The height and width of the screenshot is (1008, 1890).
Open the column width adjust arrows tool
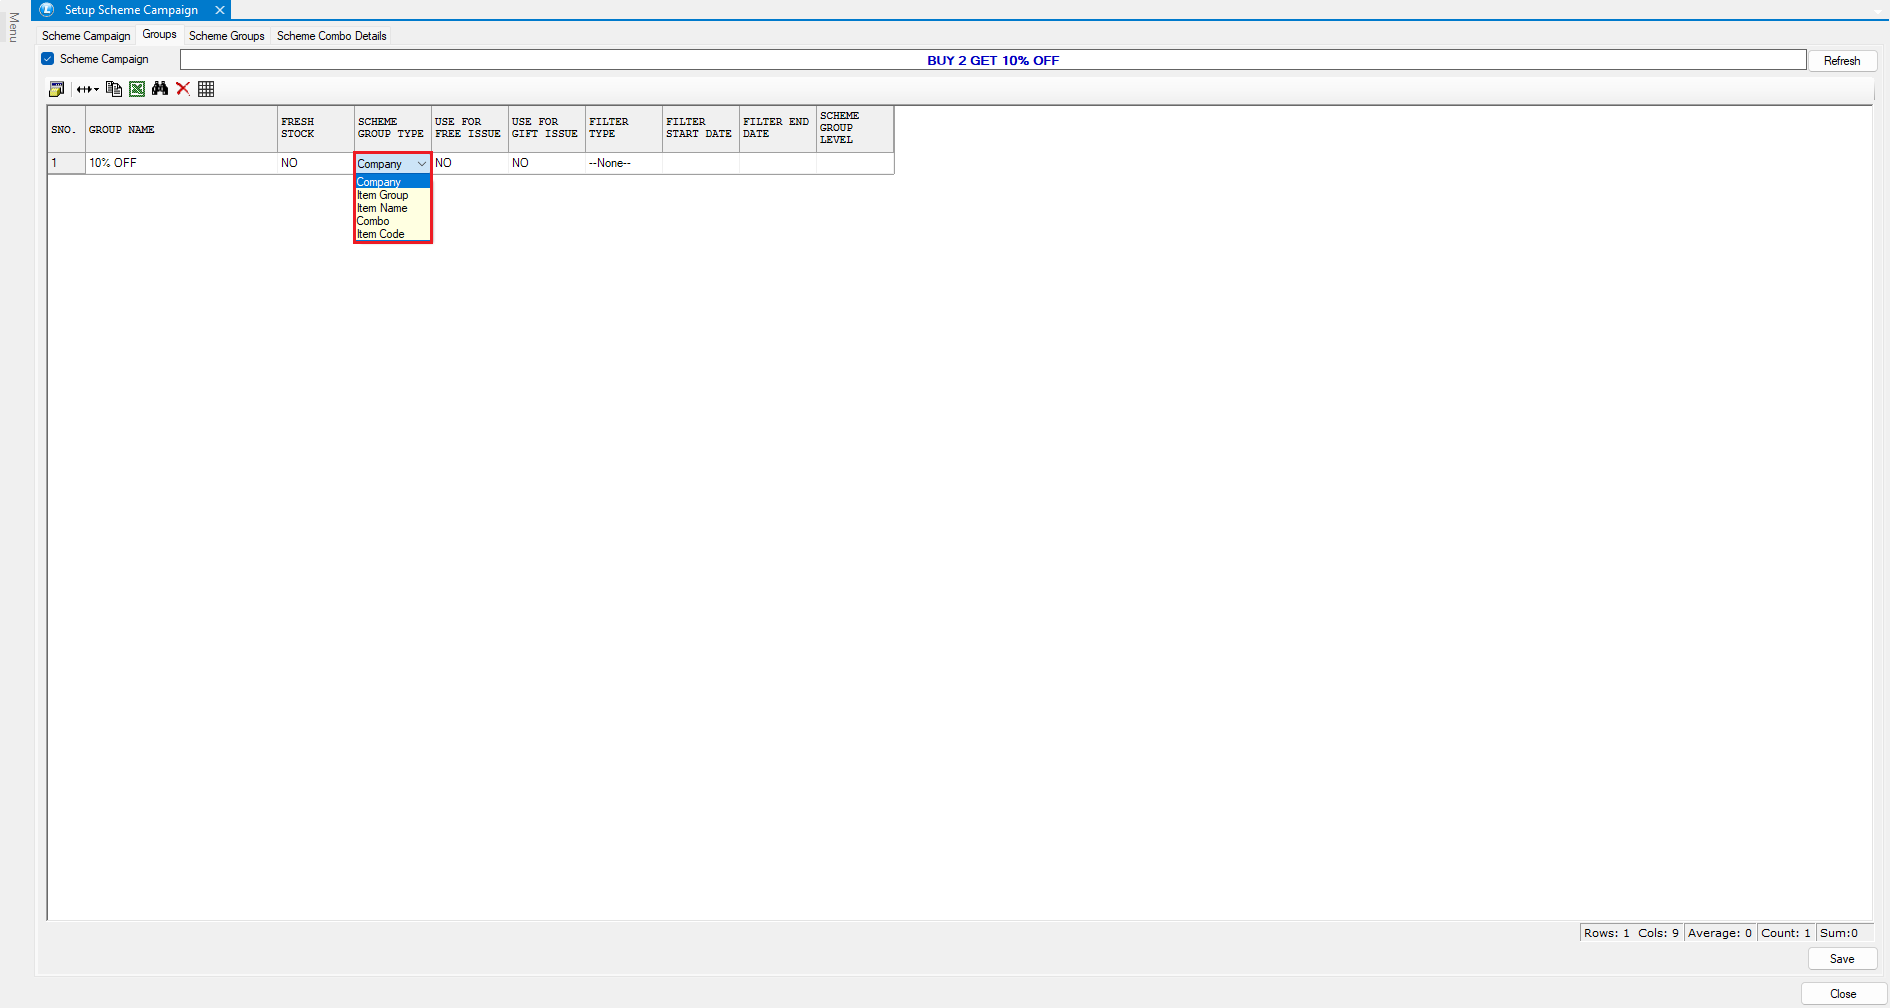[x=87, y=89]
